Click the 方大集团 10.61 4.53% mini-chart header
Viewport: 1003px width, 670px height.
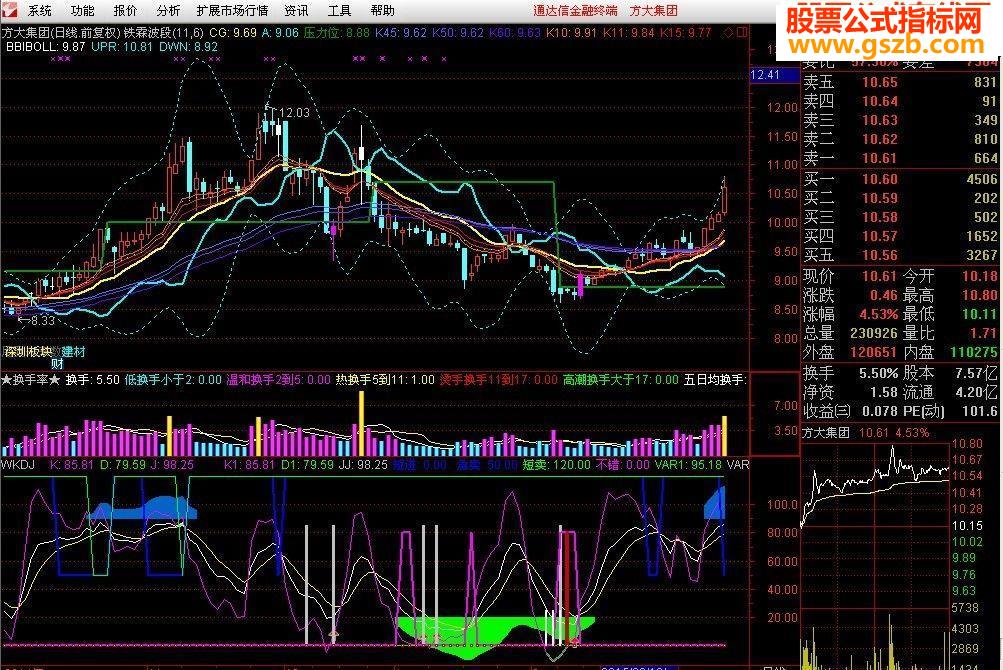[x=865, y=433]
